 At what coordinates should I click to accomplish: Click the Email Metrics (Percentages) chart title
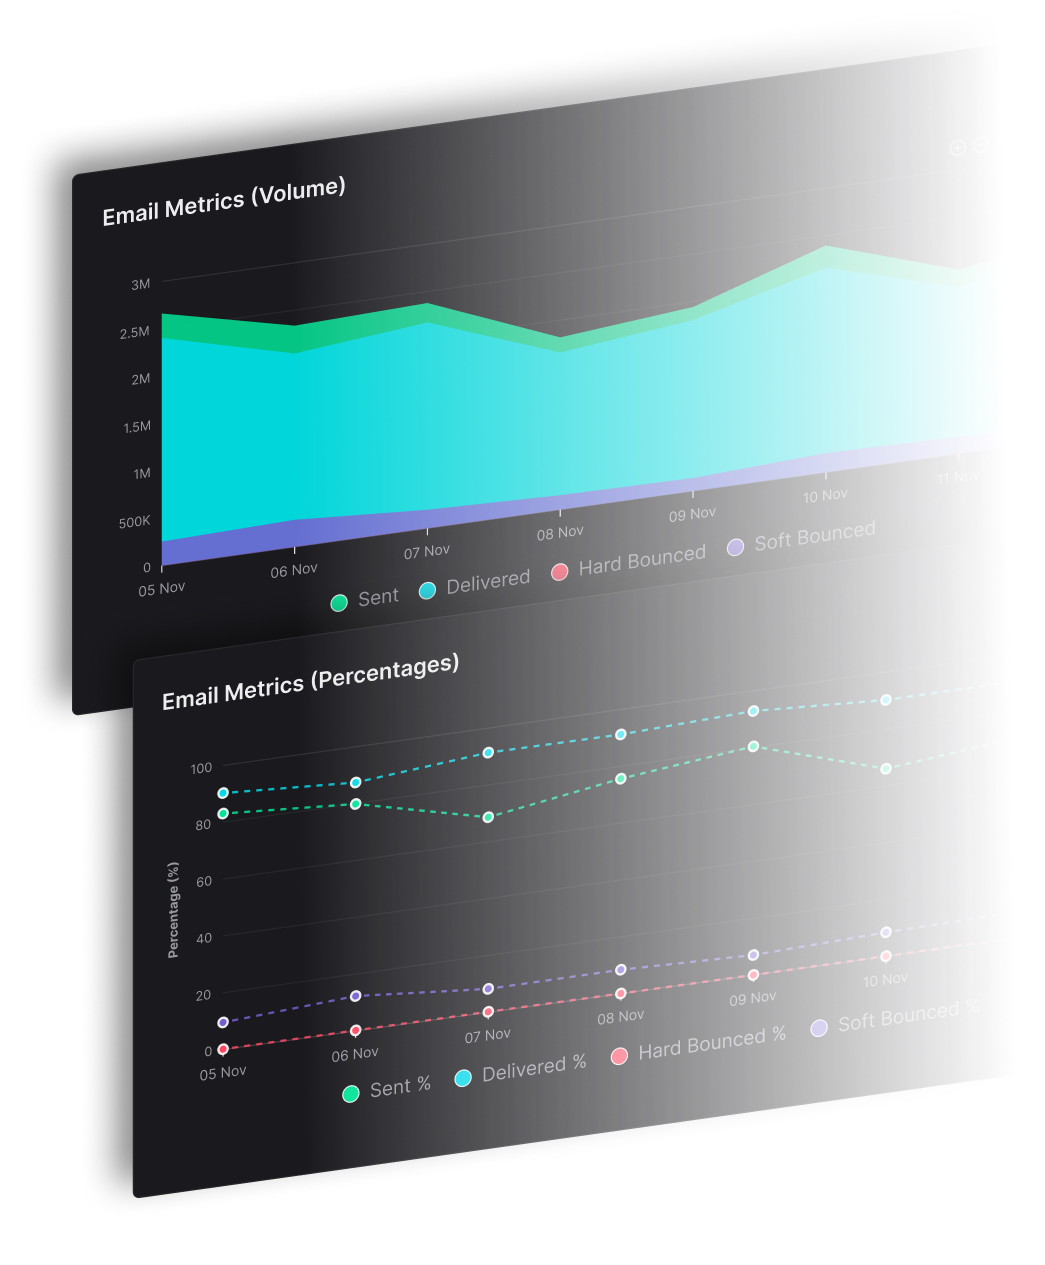pyautogui.click(x=310, y=682)
